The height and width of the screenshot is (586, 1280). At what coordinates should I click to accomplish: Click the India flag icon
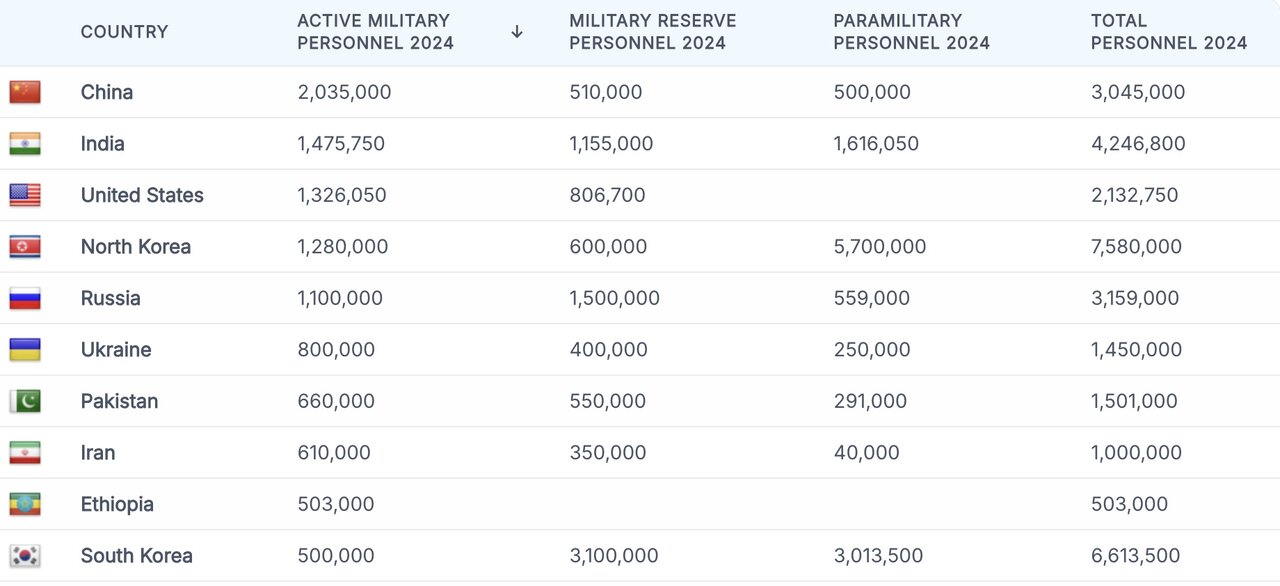coord(25,144)
